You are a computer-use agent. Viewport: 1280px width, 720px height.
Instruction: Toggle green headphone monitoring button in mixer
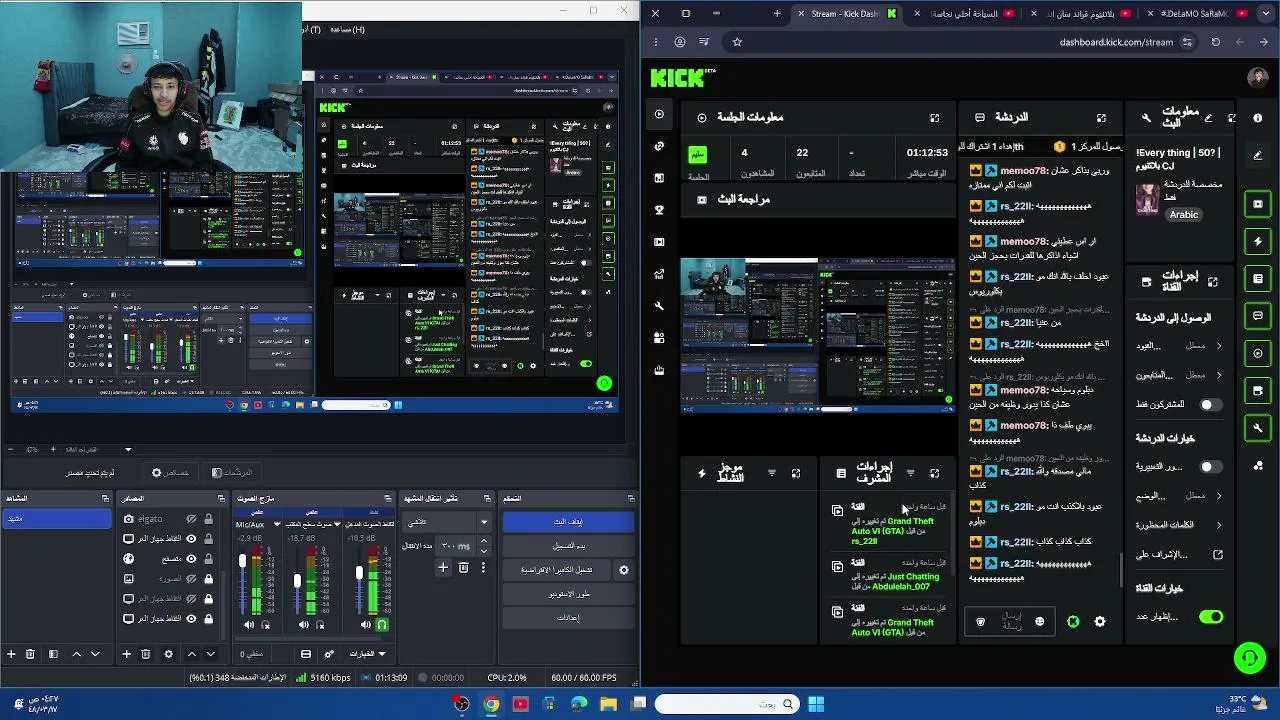click(x=381, y=625)
